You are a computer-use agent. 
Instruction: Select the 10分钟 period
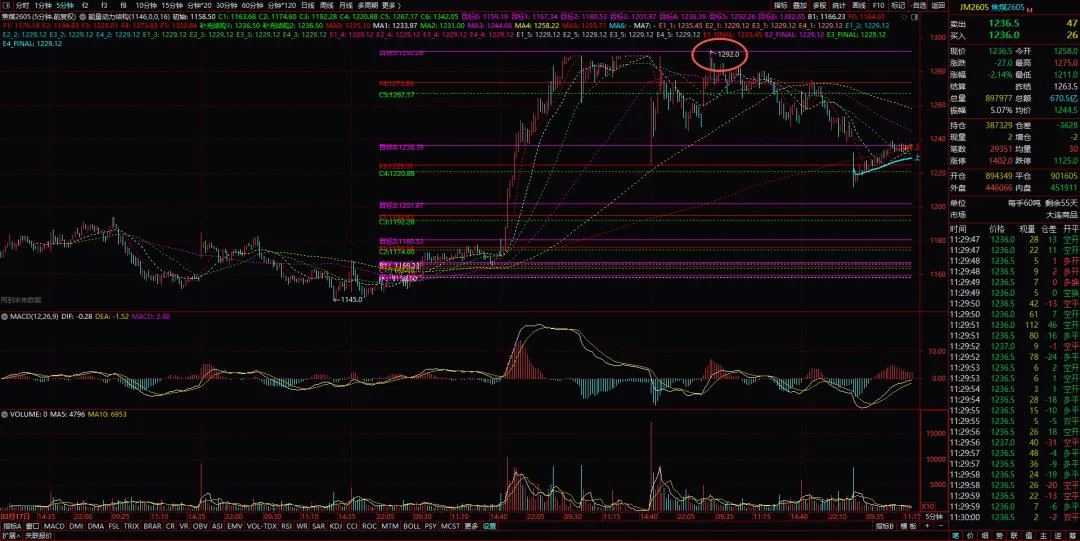click(146, 6)
